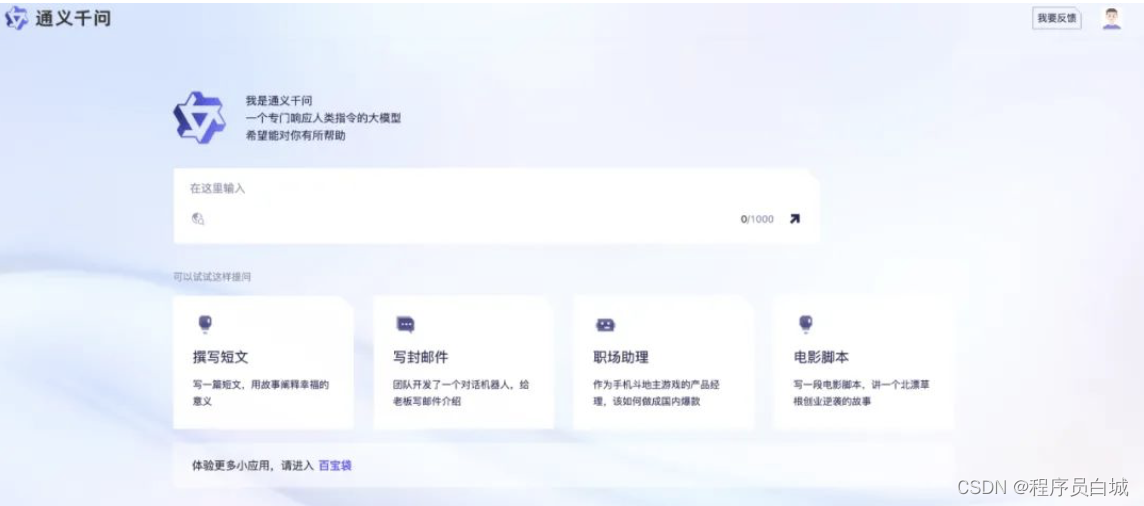The height and width of the screenshot is (506, 1144).
Task: Click description 写一篇短文，用故事阐释幸福的意义
Action: tap(260, 393)
